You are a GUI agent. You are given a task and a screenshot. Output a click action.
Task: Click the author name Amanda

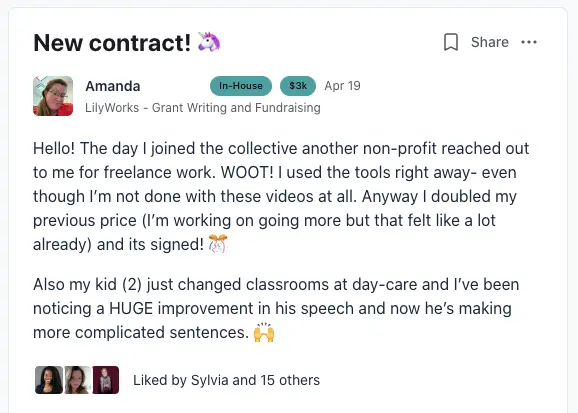[113, 86]
